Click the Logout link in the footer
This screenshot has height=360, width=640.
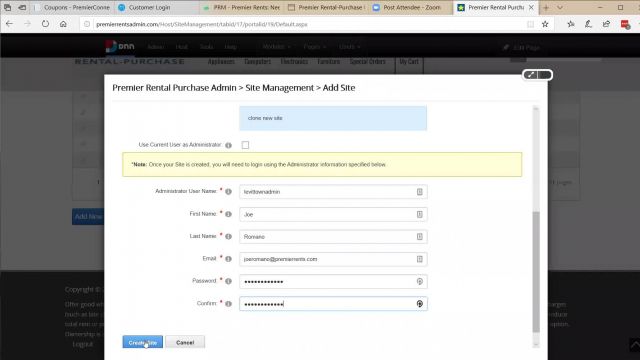[83, 344]
